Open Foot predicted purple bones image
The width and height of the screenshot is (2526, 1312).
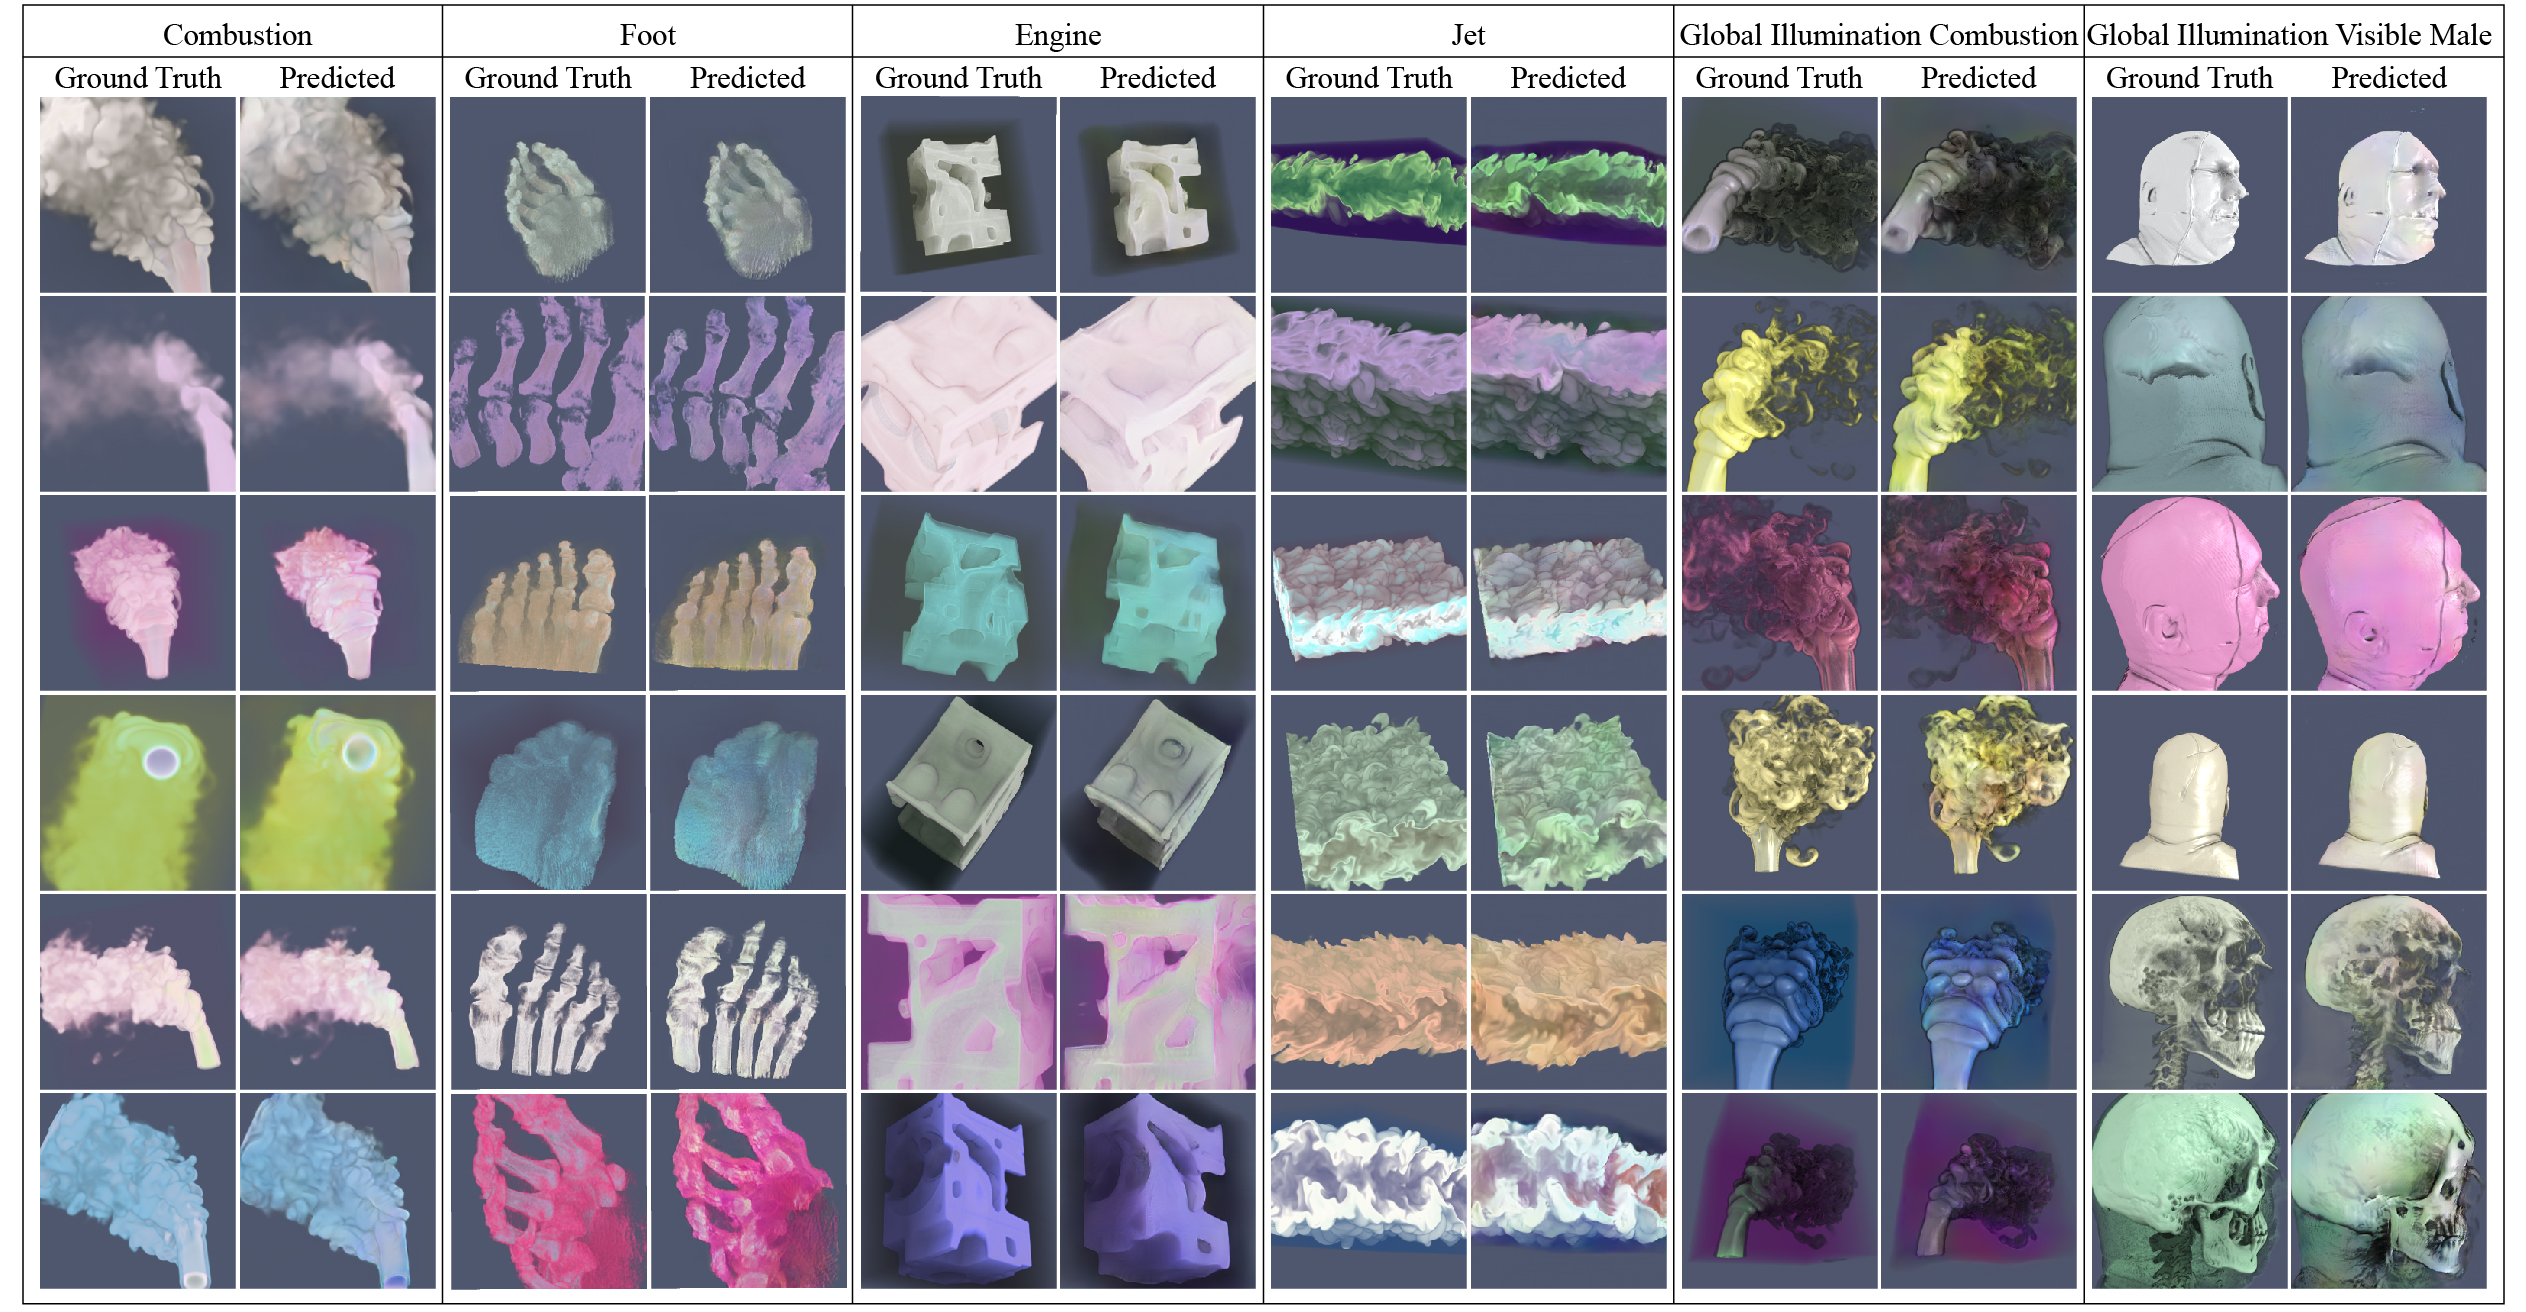point(748,393)
